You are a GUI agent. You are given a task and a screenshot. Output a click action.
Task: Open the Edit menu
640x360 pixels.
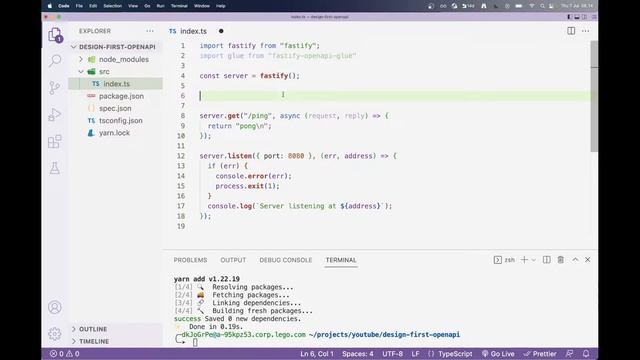(x=93, y=6)
